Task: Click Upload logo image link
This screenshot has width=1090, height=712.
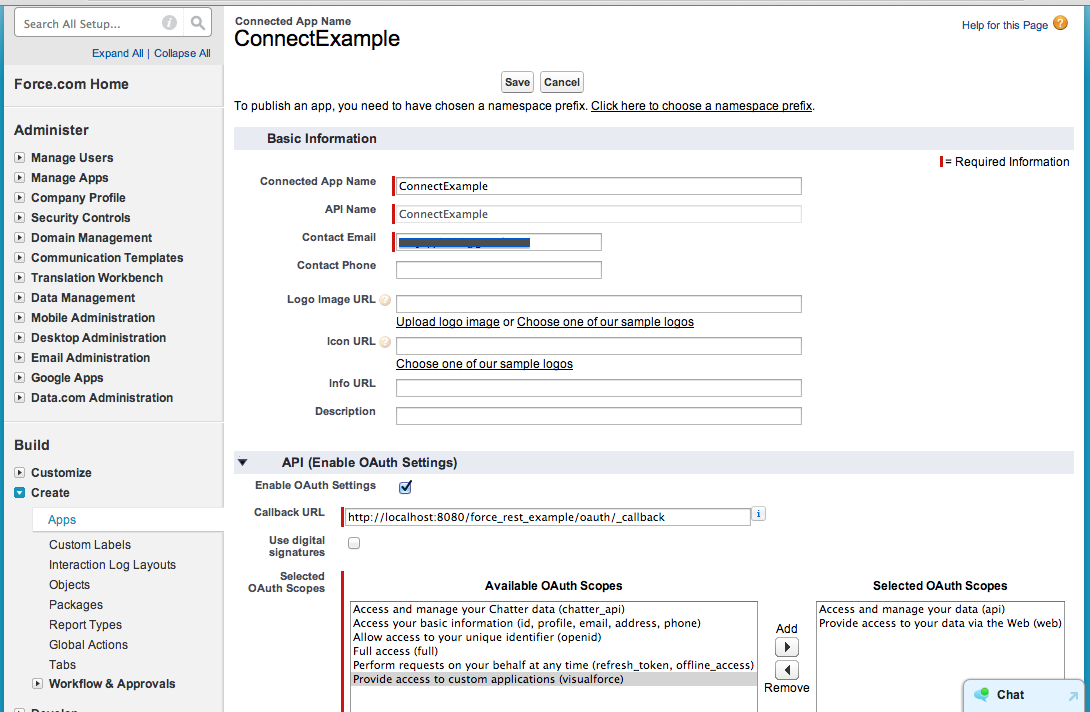Action: coord(448,322)
